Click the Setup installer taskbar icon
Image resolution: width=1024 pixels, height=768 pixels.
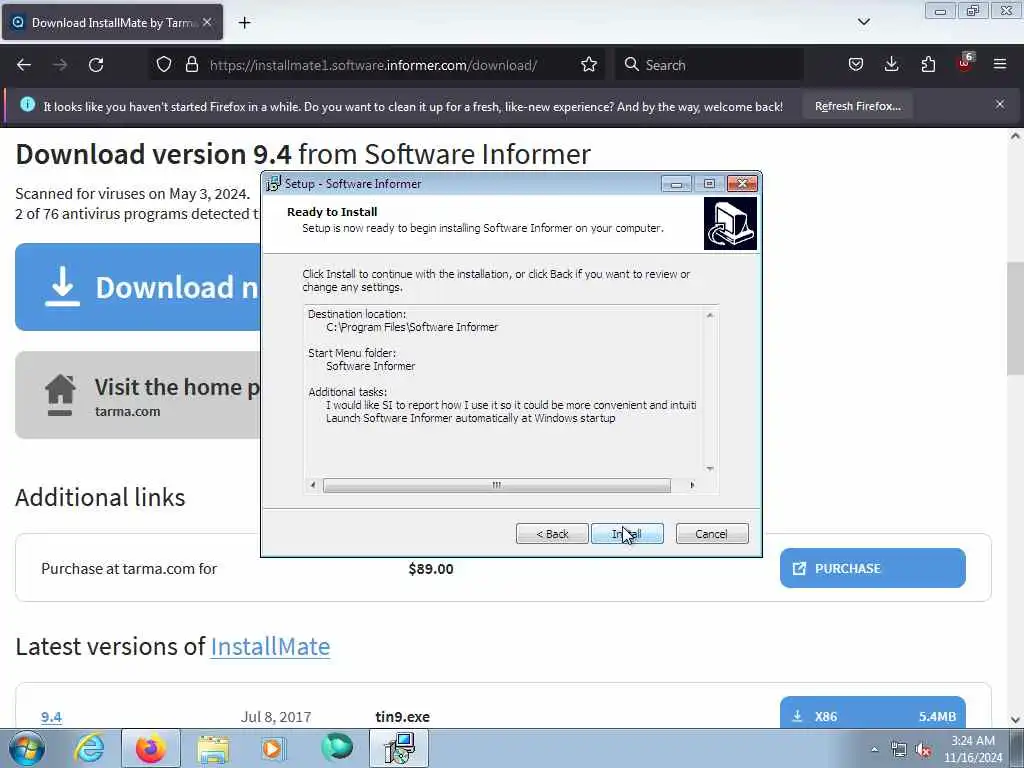point(399,748)
